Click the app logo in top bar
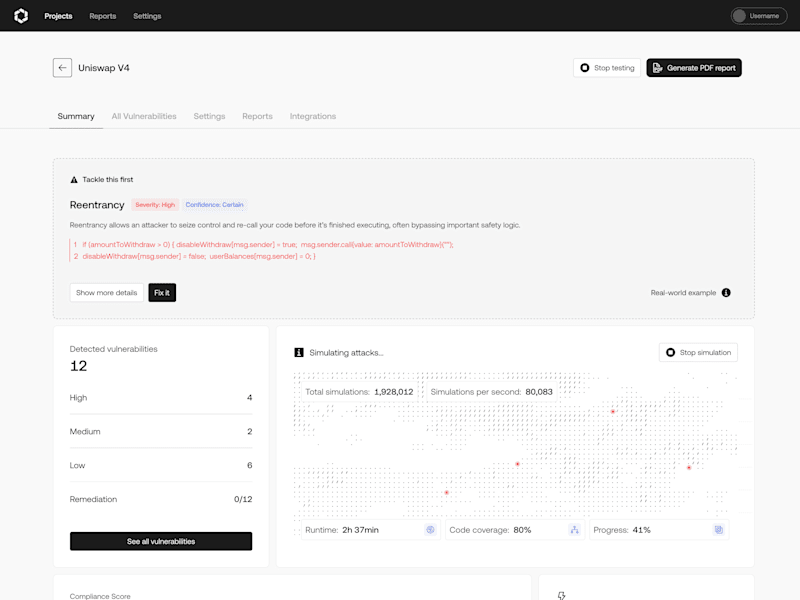800x600 pixels. pyautogui.click(x=21, y=16)
